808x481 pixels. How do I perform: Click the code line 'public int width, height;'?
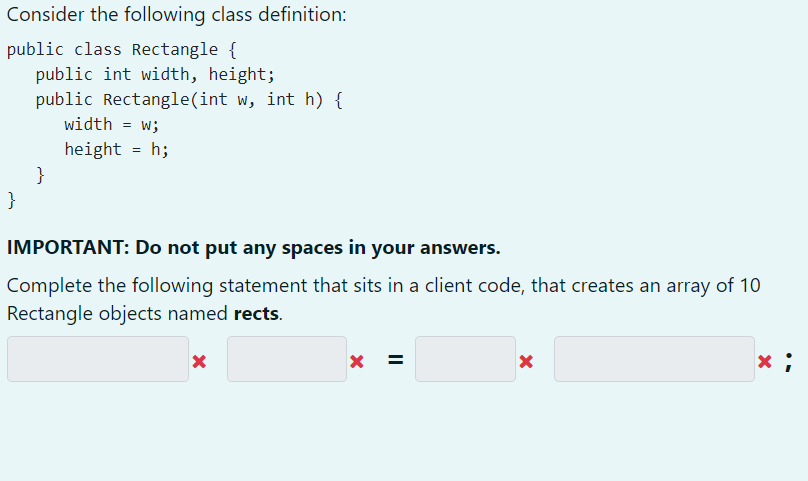155,75
